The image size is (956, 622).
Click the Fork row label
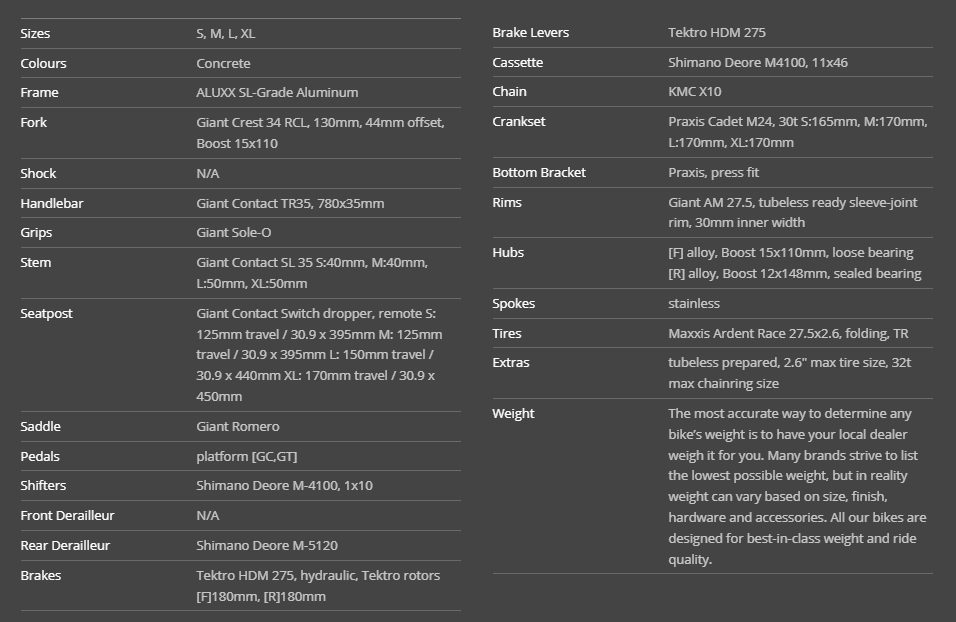pos(34,122)
